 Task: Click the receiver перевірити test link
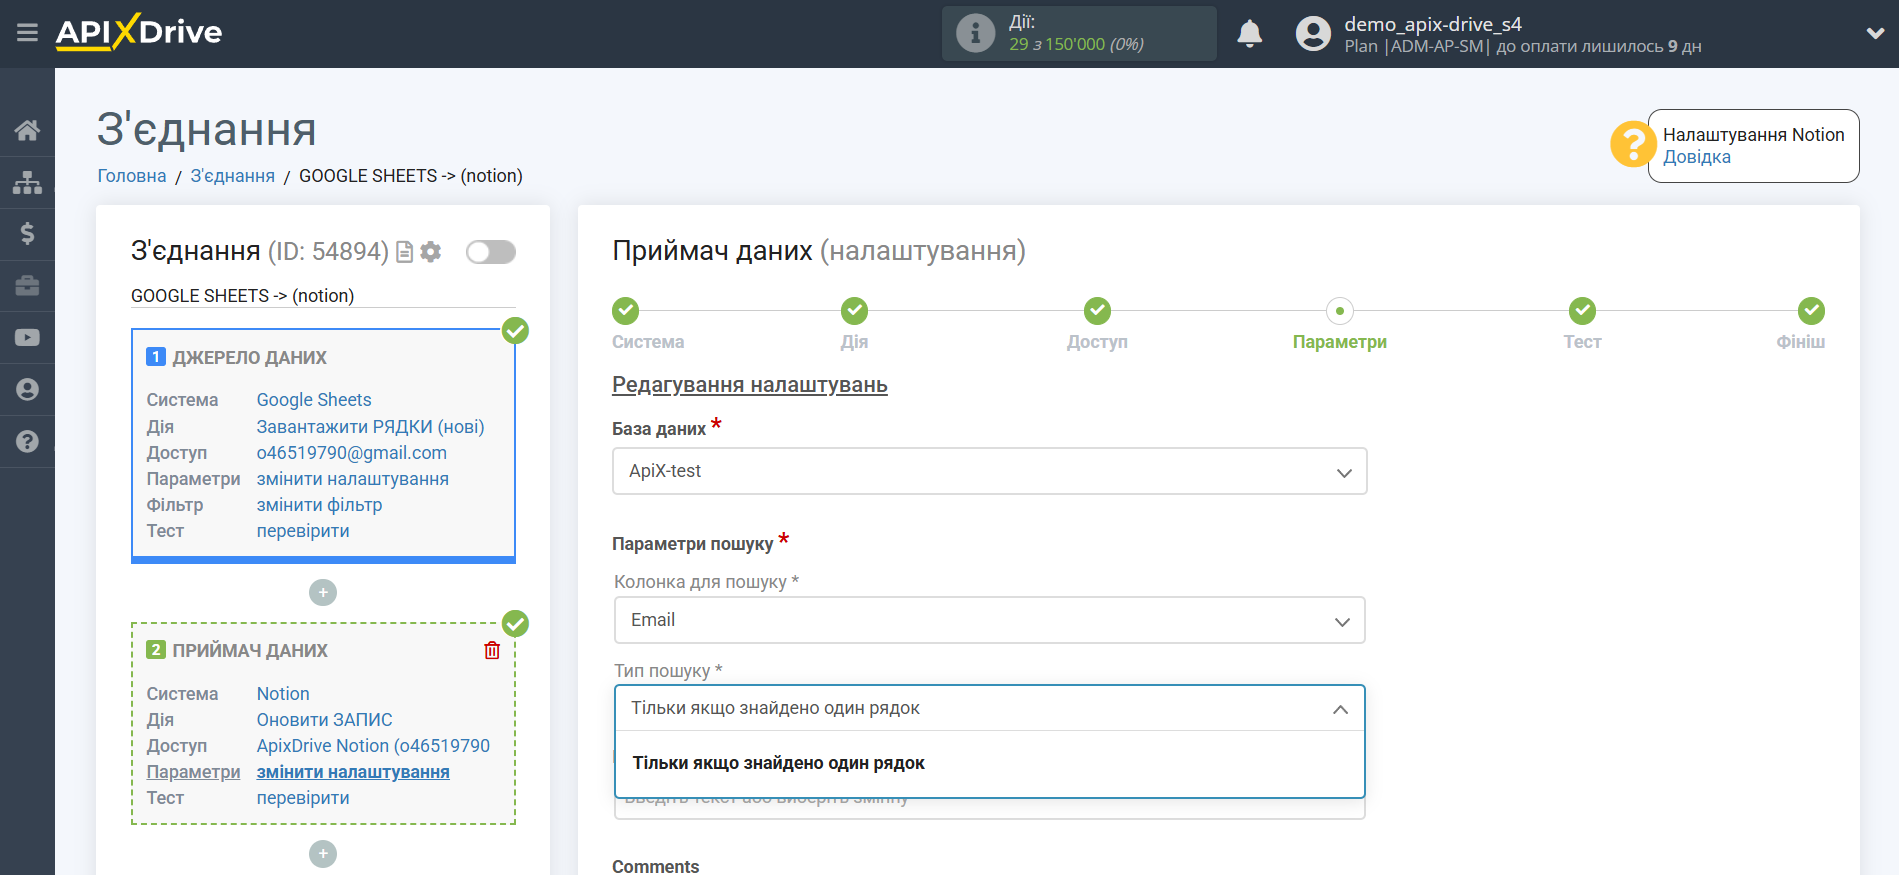tap(303, 798)
